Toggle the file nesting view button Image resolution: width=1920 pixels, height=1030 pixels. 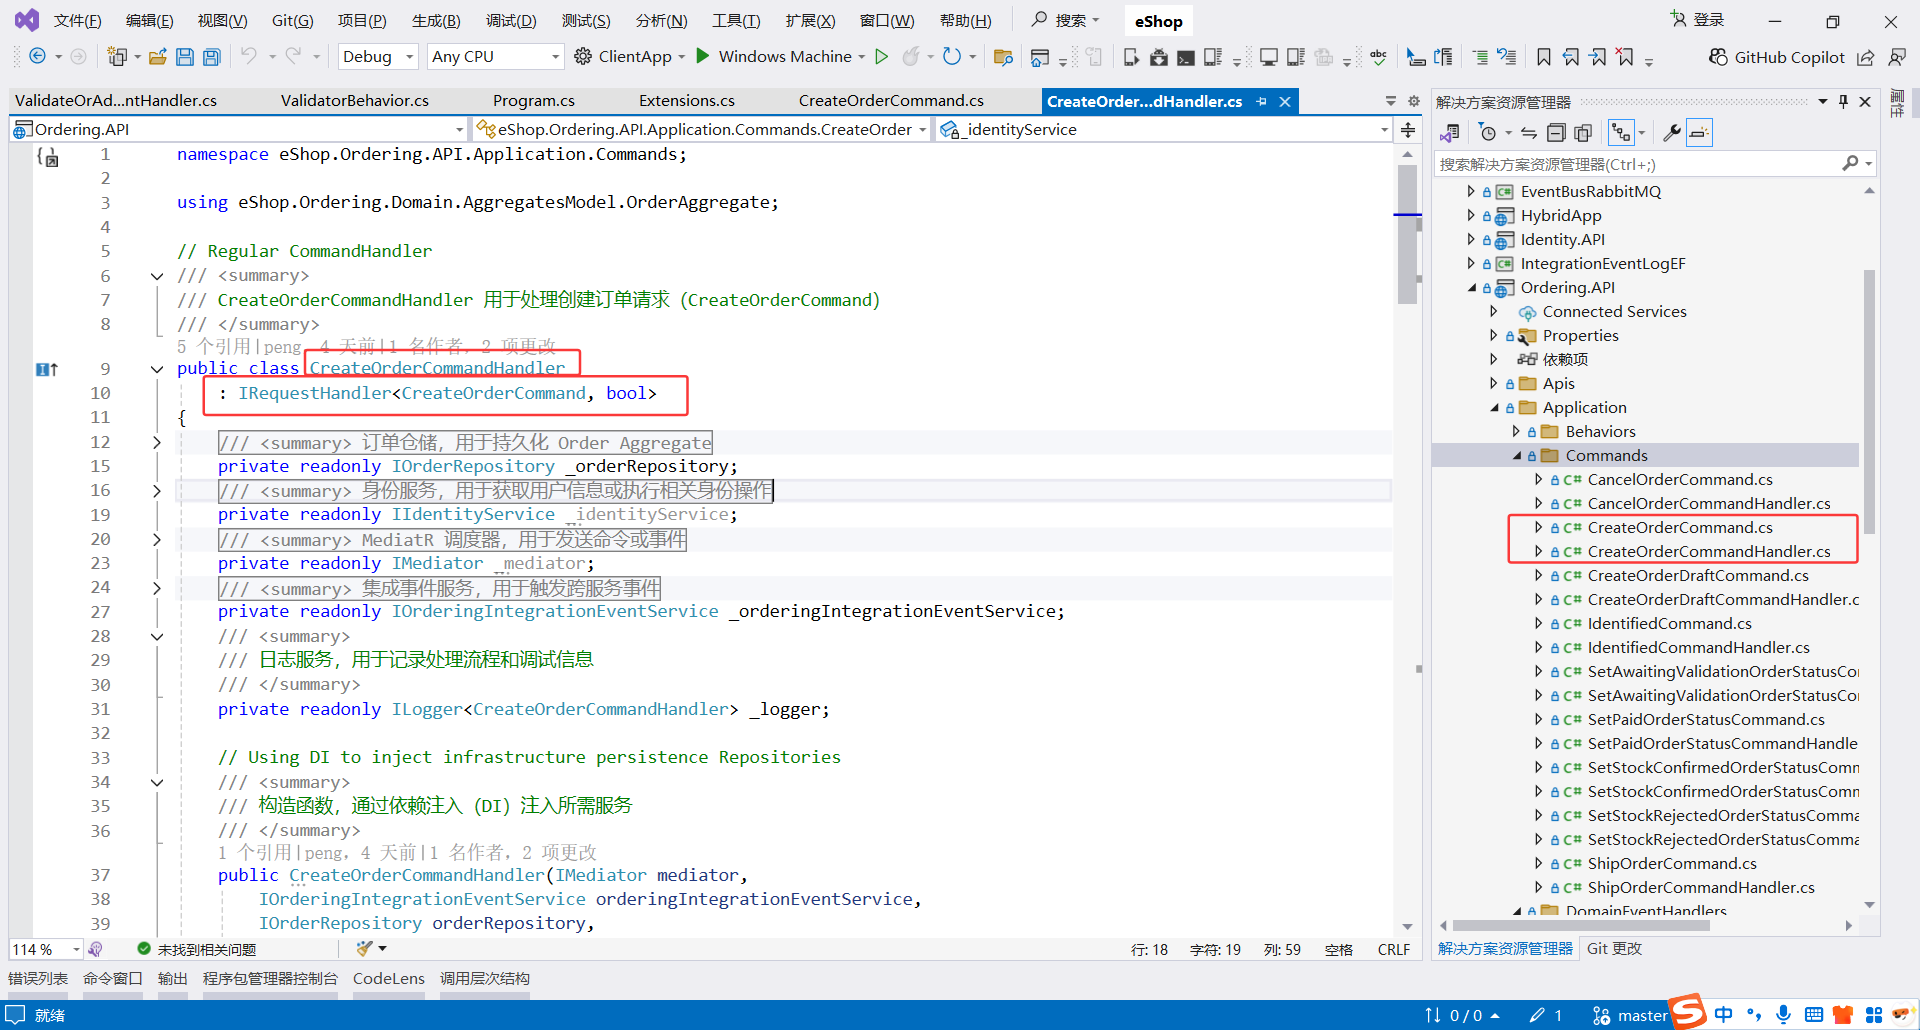point(1621,133)
